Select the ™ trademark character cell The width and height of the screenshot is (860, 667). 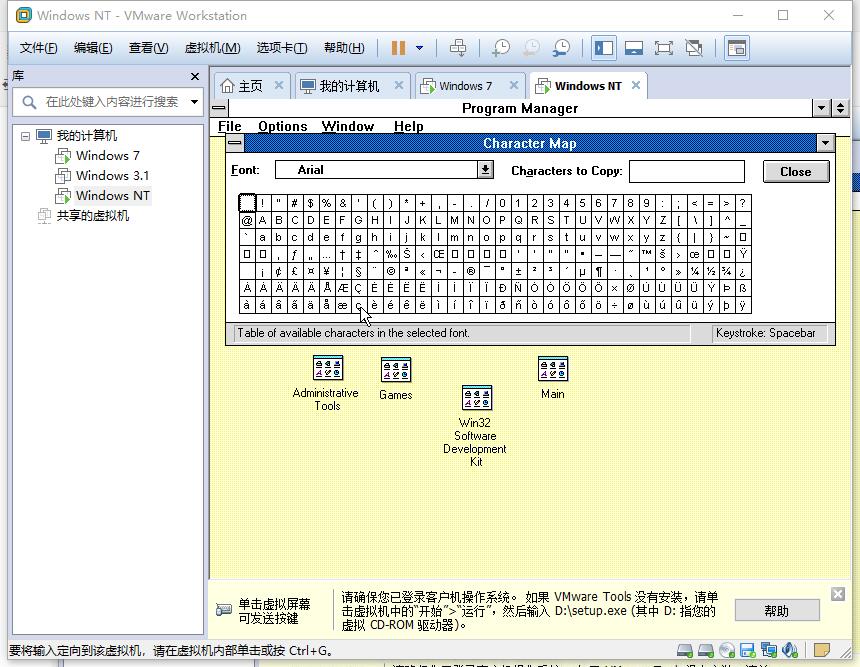point(647,254)
